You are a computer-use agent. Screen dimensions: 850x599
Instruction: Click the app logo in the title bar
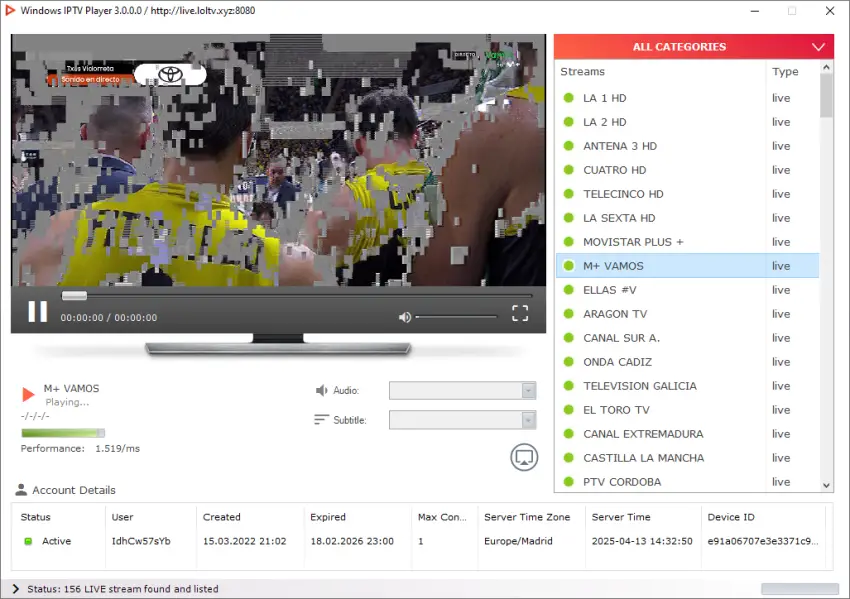pos(10,10)
